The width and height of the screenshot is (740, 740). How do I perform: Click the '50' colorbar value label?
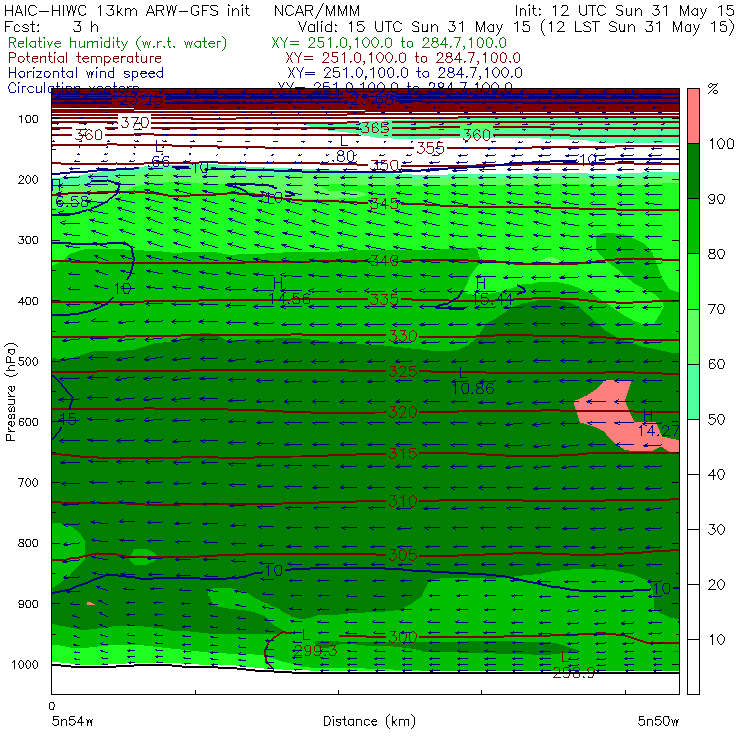716,419
